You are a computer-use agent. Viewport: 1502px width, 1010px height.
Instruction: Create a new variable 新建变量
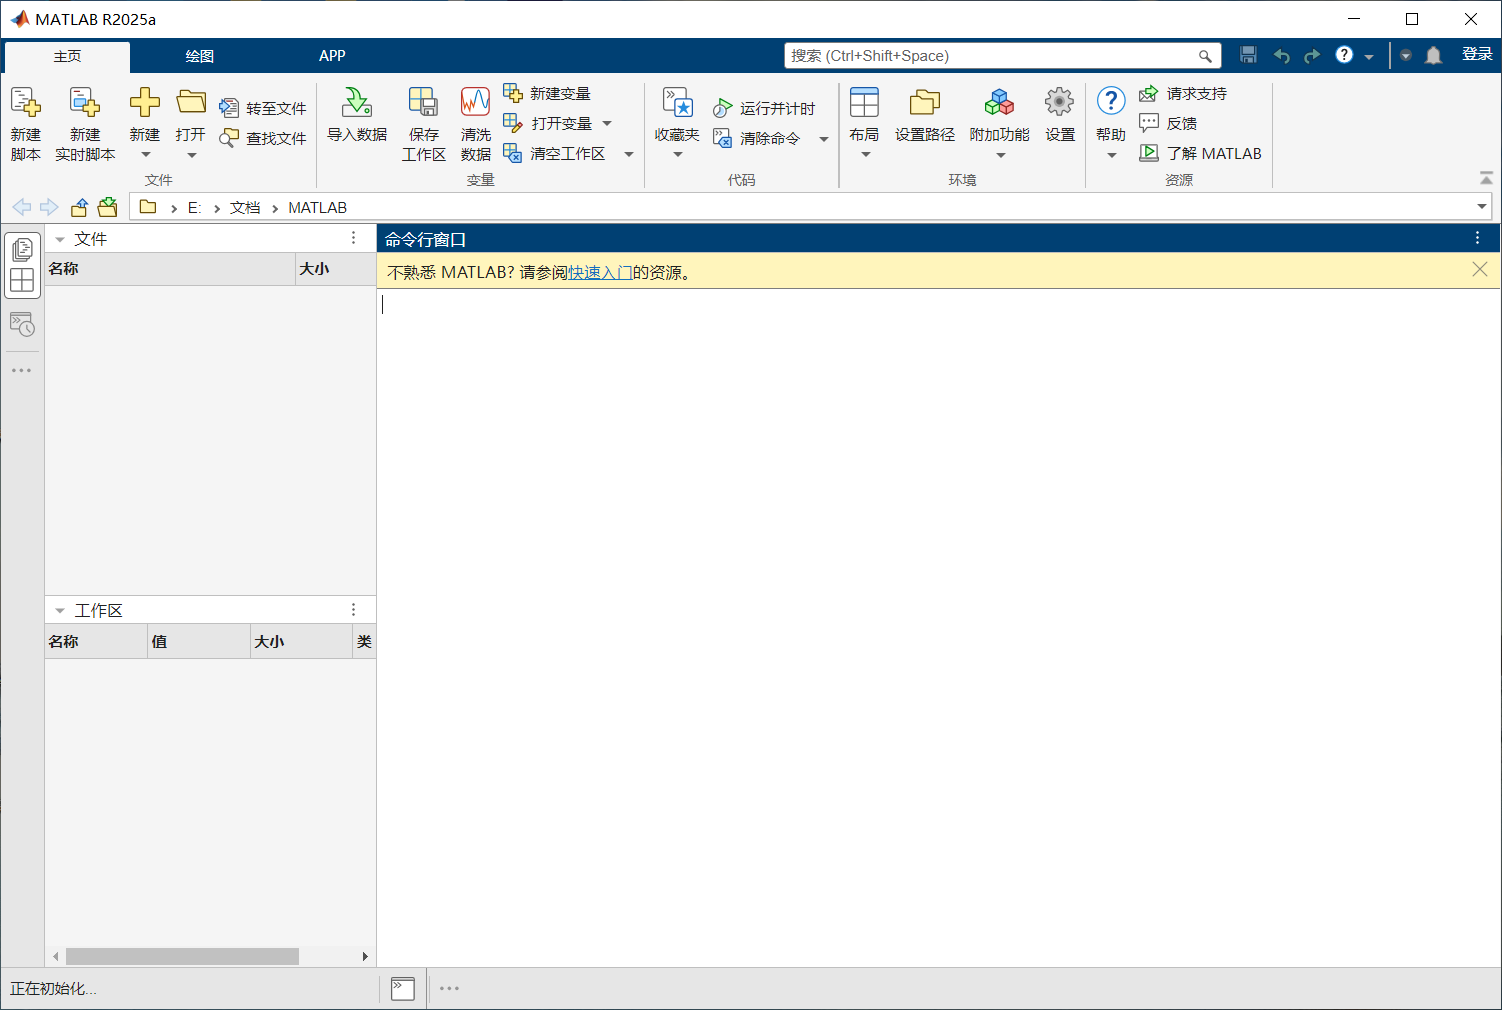click(x=547, y=93)
